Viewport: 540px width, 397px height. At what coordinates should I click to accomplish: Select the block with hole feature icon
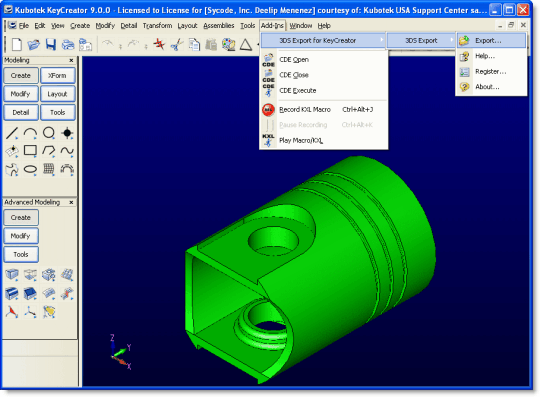(49, 275)
